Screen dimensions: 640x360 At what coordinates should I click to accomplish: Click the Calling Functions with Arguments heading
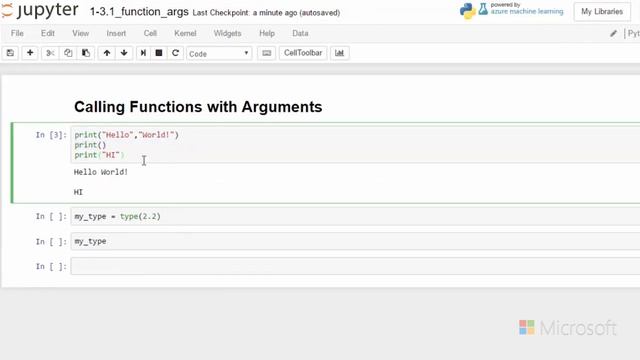tap(198, 107)
